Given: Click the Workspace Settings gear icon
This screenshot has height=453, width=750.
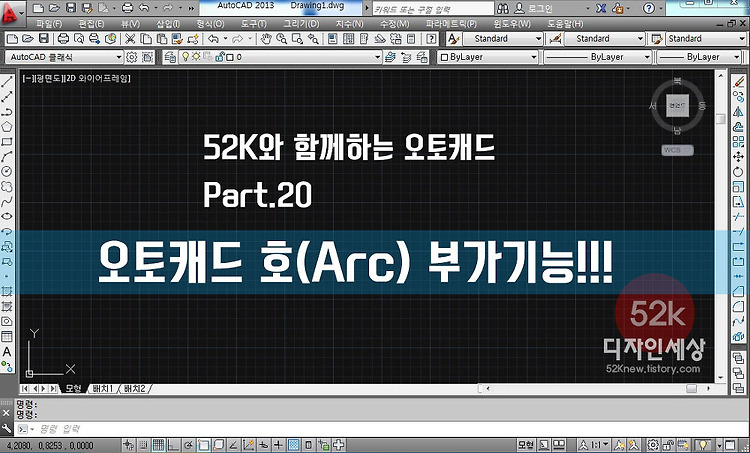Looking at the screenshot, I should [132, 57].
